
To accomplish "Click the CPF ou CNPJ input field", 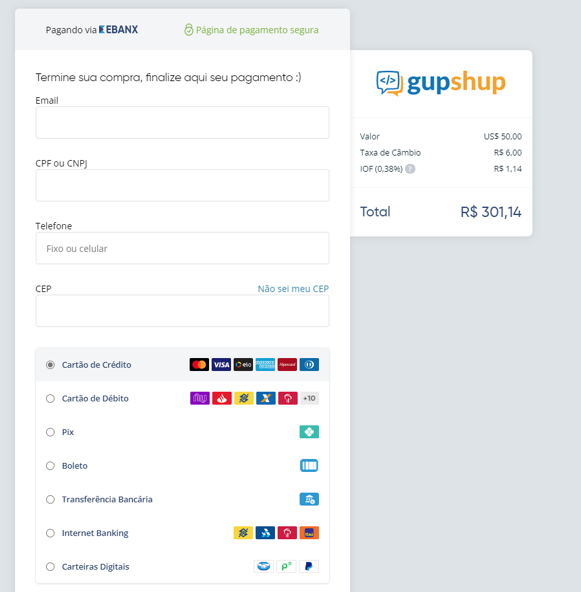I will (x=182, y=185).
